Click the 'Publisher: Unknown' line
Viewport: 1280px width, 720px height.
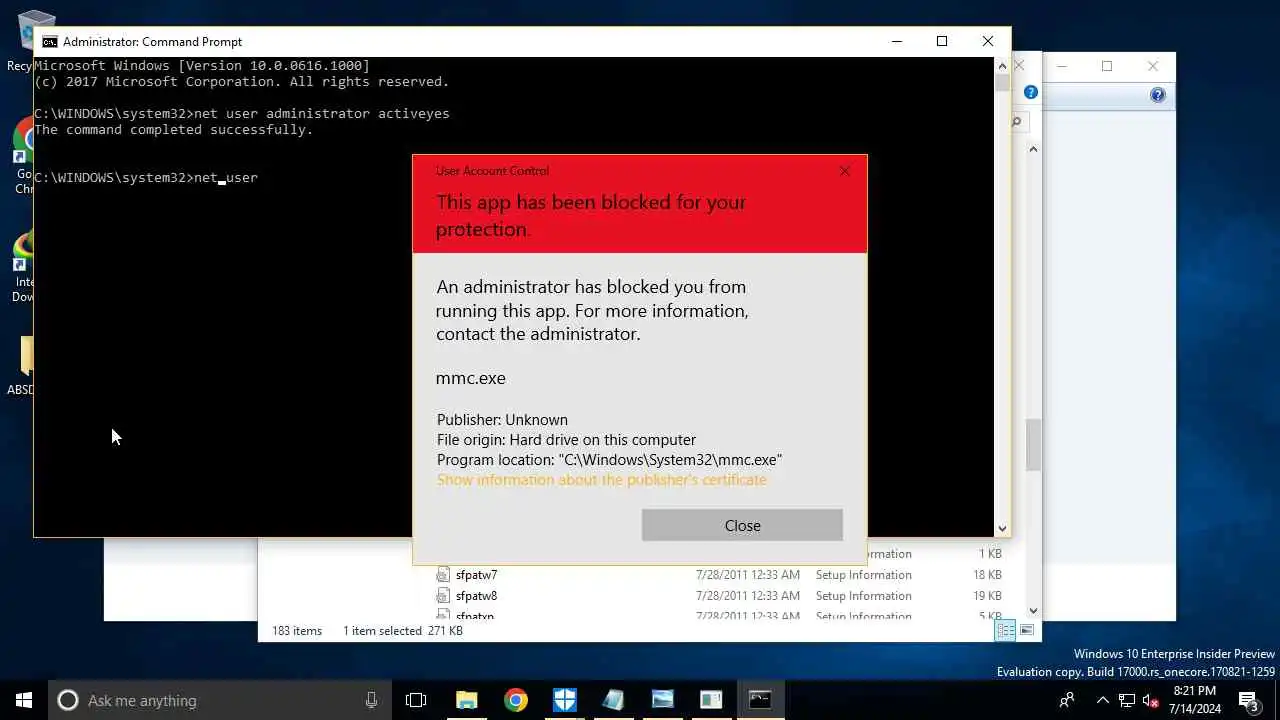[502, 420]
